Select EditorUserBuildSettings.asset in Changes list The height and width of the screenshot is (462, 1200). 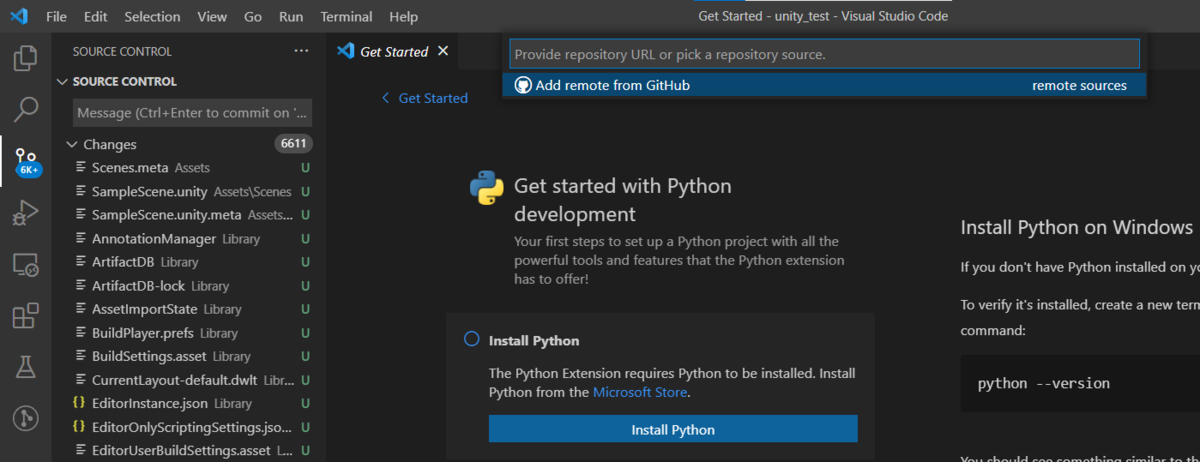[190, 450]
